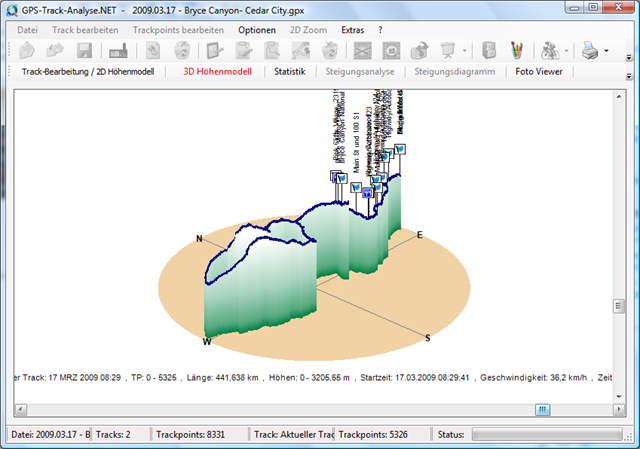This screenshot has height=449, width=640.
Task: Click the floppy disk save icon
Action: pos(84,50)
